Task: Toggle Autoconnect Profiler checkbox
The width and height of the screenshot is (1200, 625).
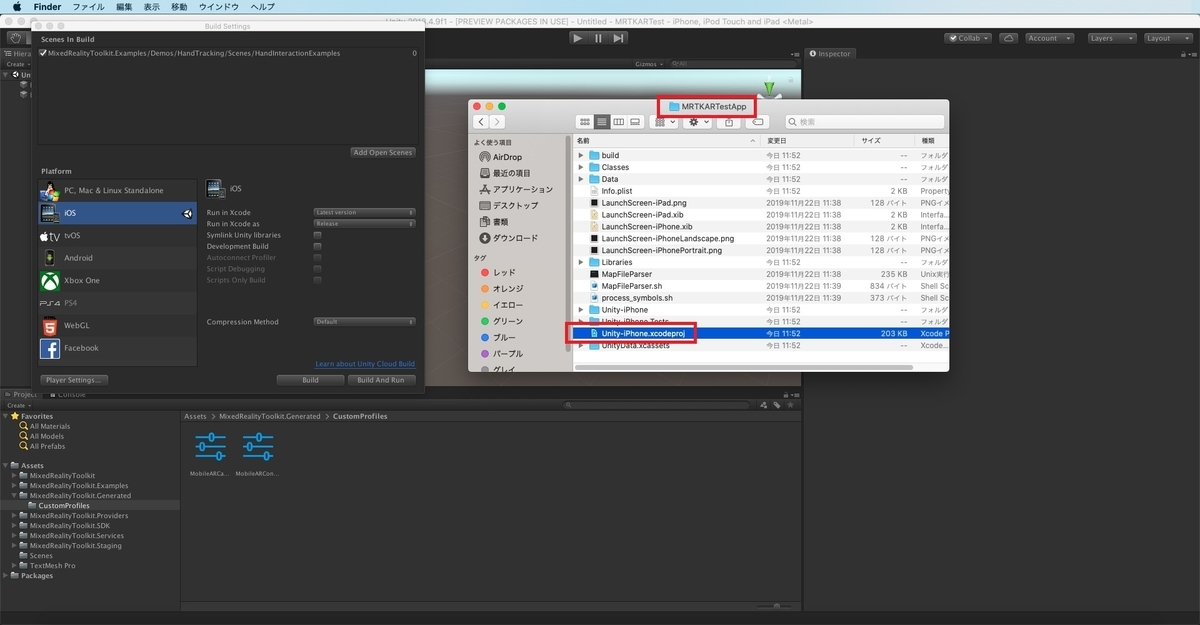Action: [x=318, y=258]
